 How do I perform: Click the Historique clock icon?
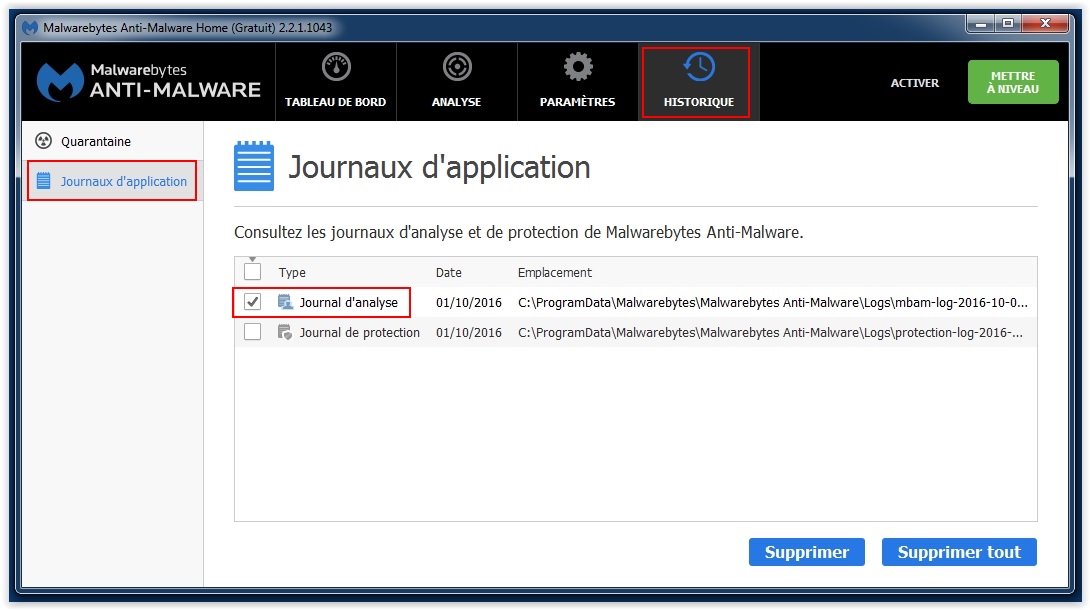tap(699, 67)
